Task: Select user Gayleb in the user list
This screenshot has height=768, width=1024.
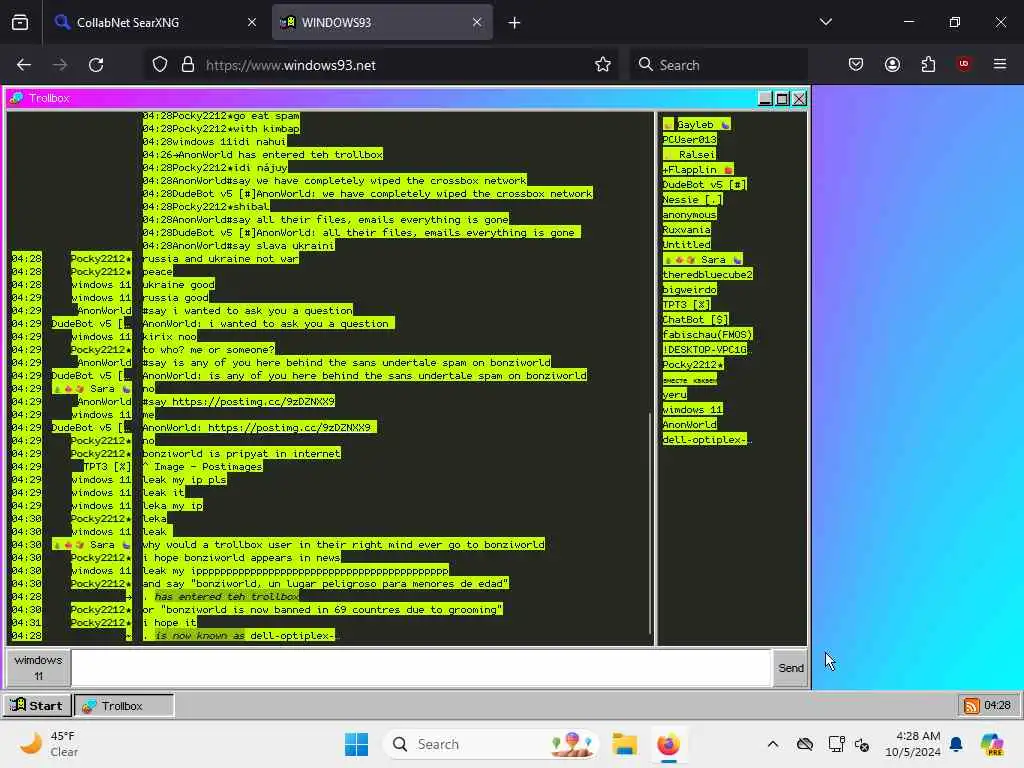Action: [696, 124]
